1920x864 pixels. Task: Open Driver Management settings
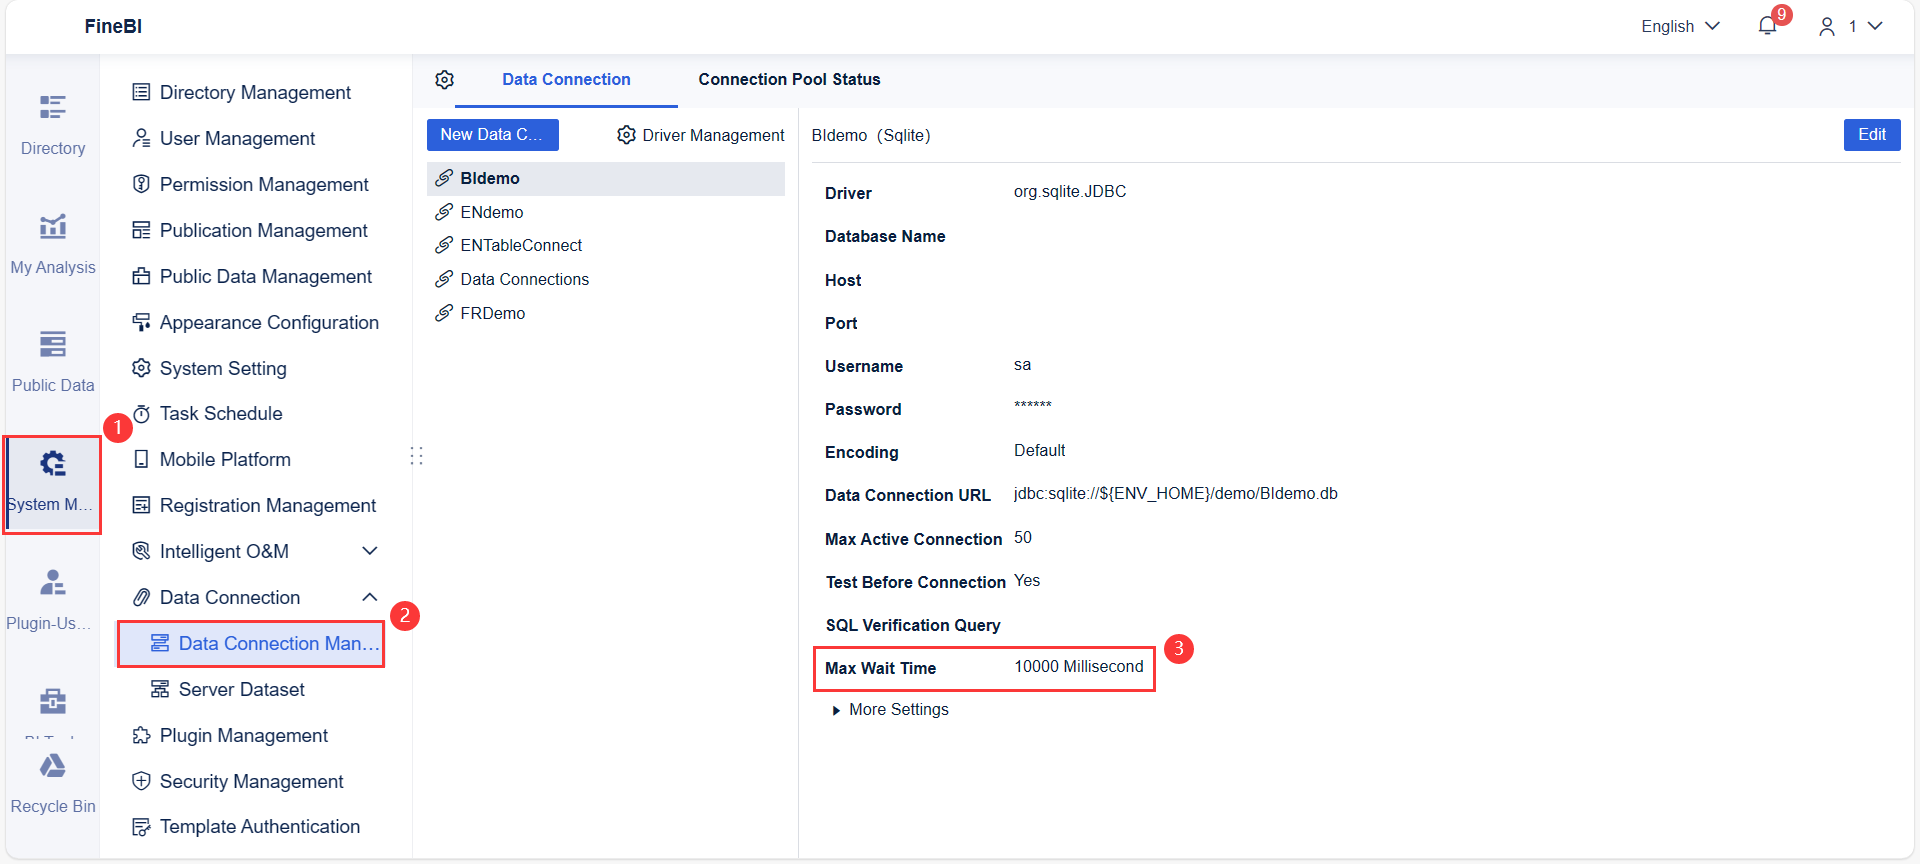pyautogui.click(x=701, y=135)
